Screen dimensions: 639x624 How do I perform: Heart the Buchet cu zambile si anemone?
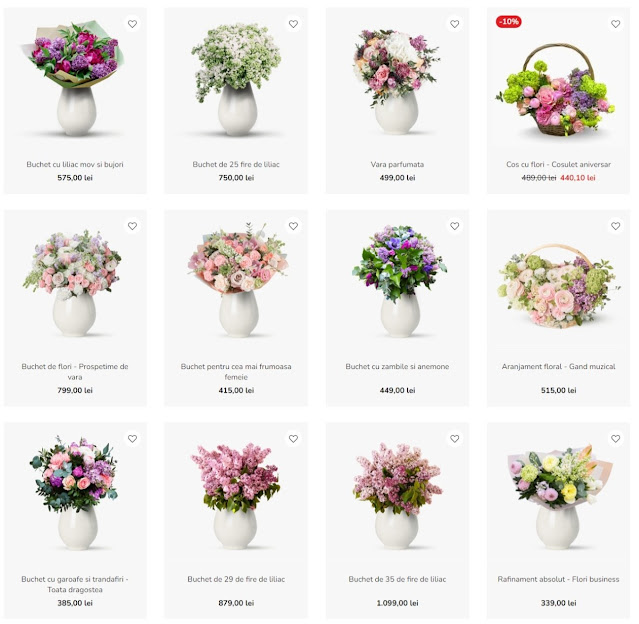[455, 226]
